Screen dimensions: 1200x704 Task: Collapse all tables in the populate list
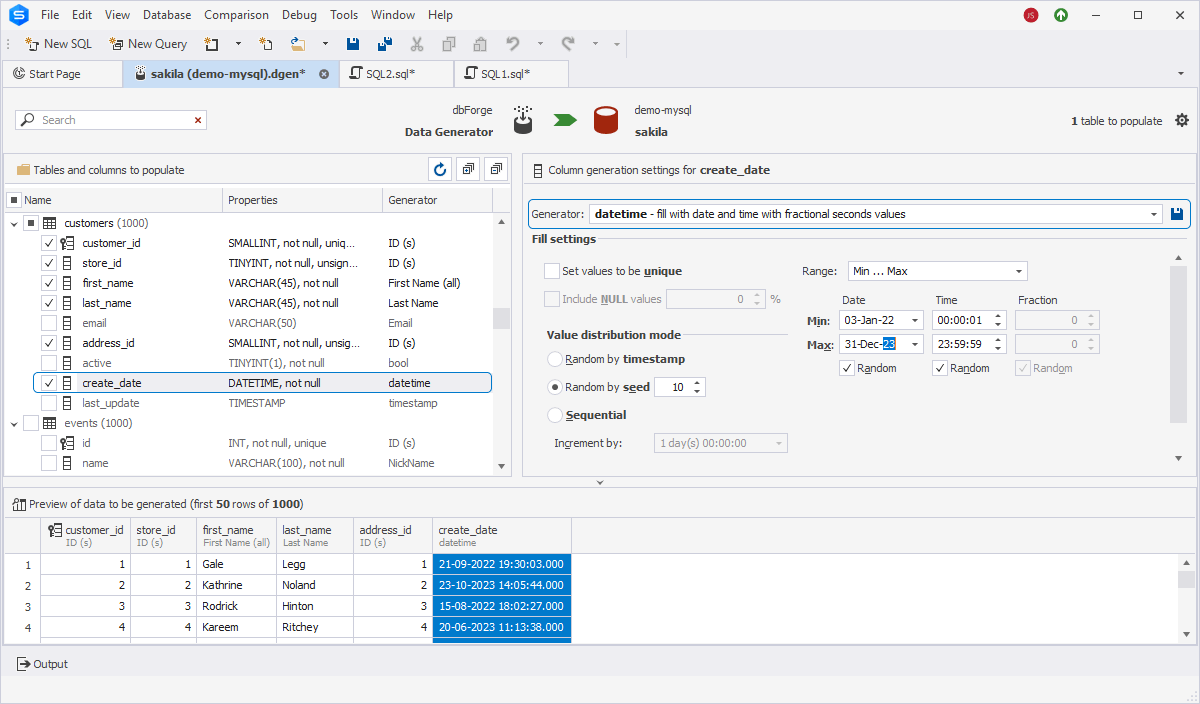(495, 169)
